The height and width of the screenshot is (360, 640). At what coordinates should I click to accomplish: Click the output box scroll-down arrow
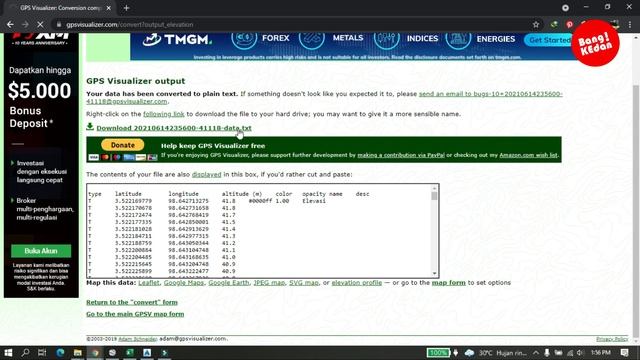[x=434, y=273]
